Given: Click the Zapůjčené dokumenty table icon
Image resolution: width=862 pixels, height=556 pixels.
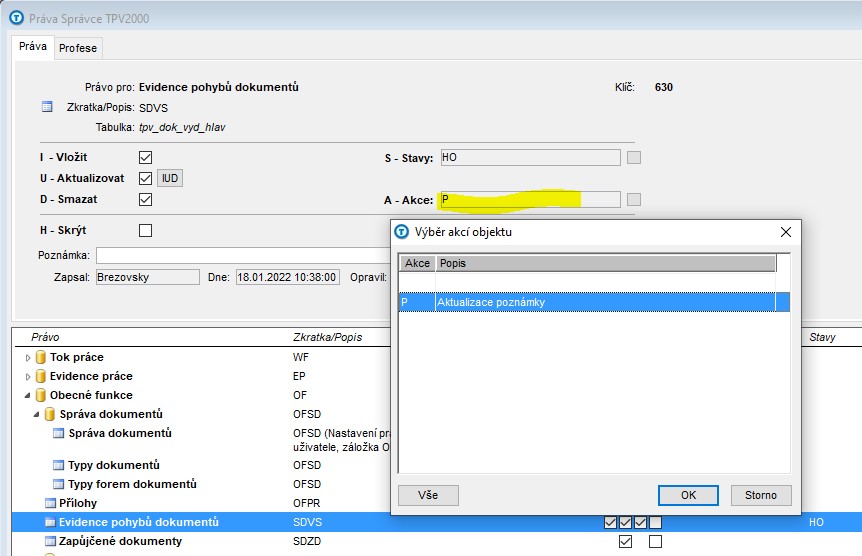Looking at the screenshot, I should click(x=50, y=541).
